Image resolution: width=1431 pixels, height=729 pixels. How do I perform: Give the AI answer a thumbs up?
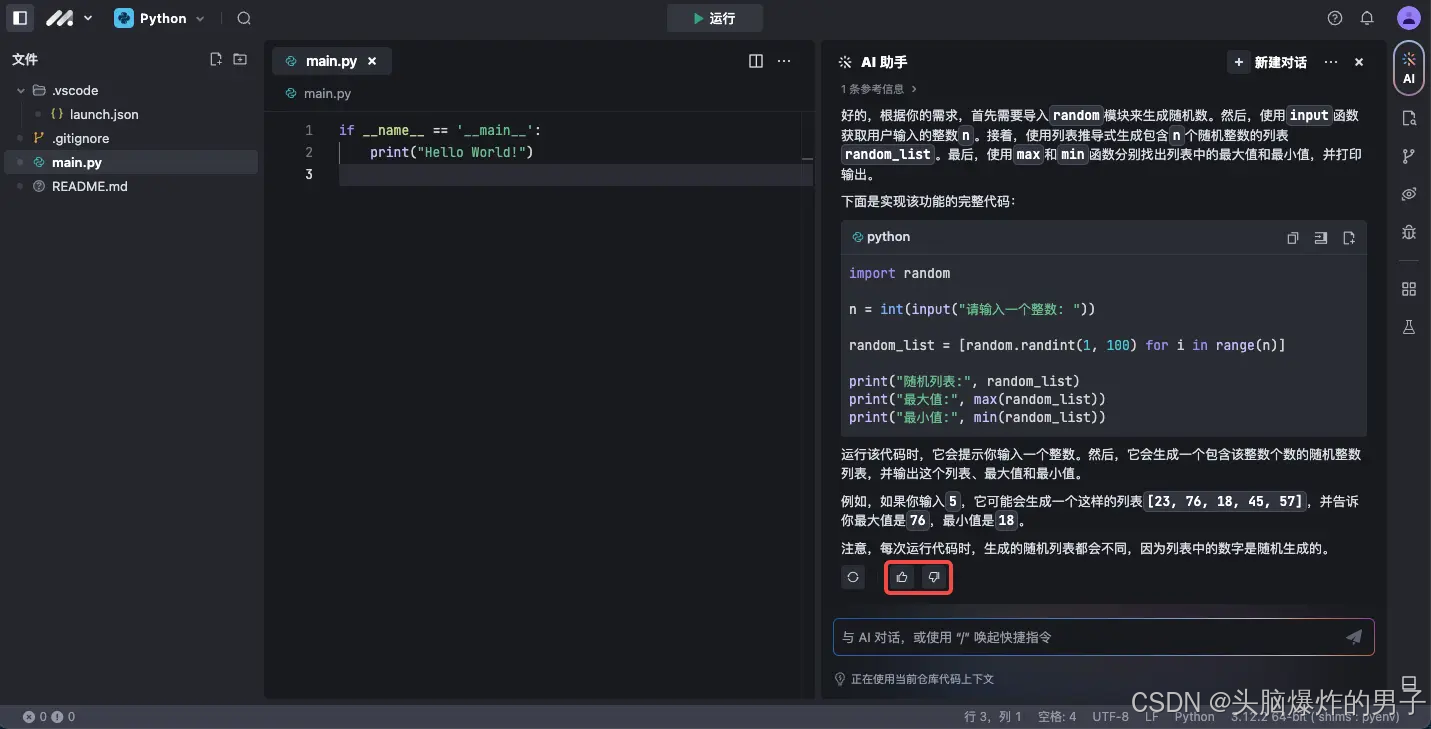pyautogui.click(x=901, y=577)
